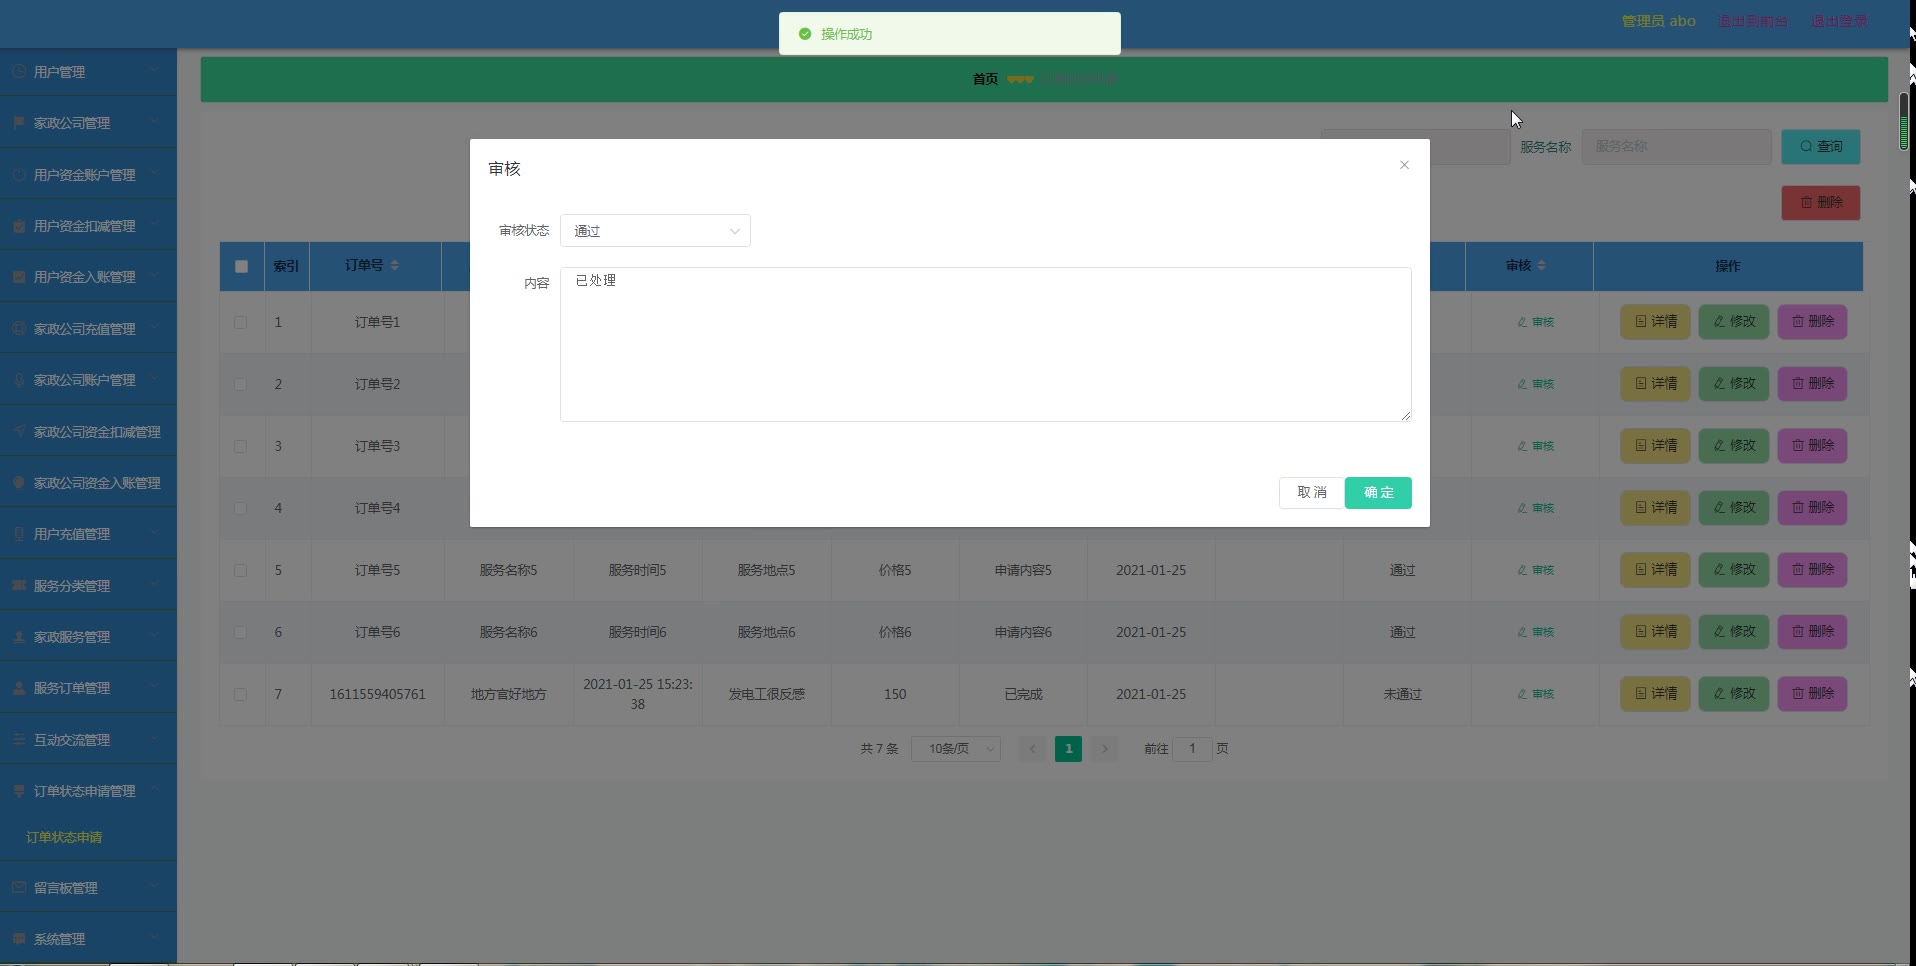The width and height of the screenshot is (1916, 966).
Task: Click 首页 in the breadcrumb bar
Action: click(x=985, y=79)
